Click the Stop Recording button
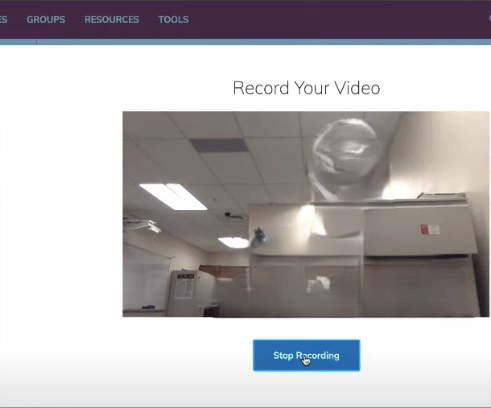Image resolution: width=491 pixels, height=408 pixels. (306, 355)
